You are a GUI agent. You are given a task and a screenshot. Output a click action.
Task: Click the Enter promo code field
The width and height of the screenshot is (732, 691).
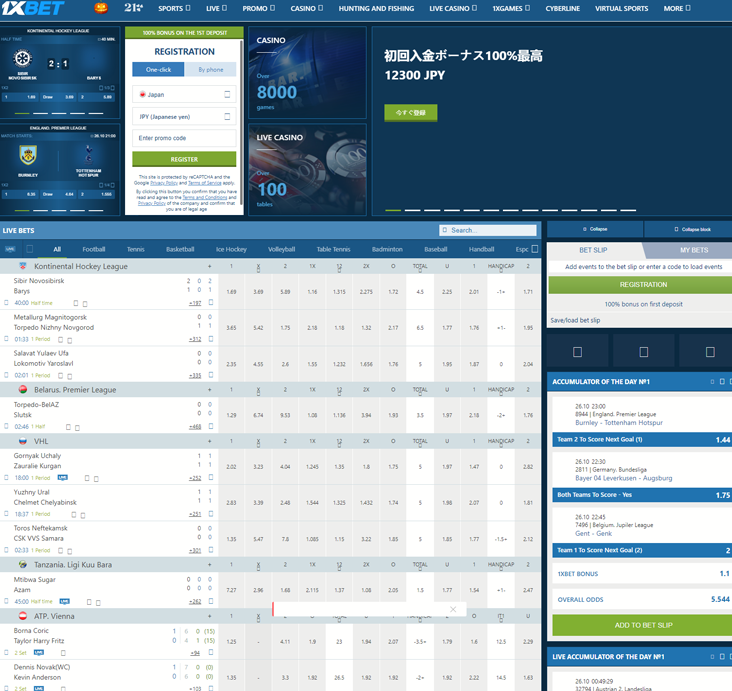click(184, 138)
